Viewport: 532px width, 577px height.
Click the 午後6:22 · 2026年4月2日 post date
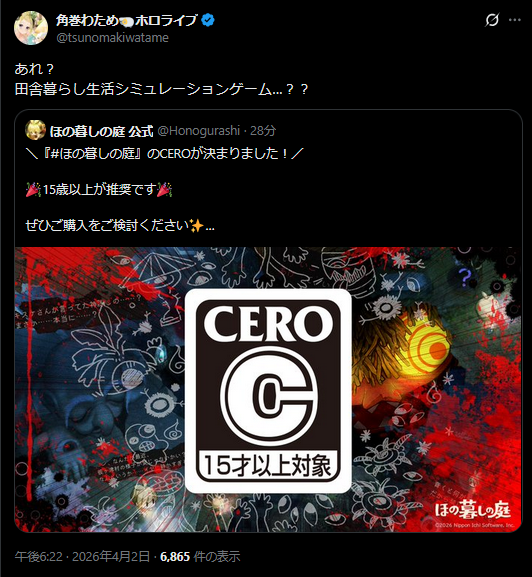tap(82, 556)
